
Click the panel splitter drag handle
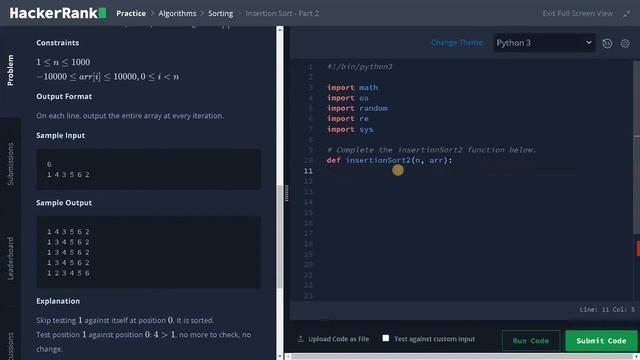pyautogui.click(x=287, y=193)
